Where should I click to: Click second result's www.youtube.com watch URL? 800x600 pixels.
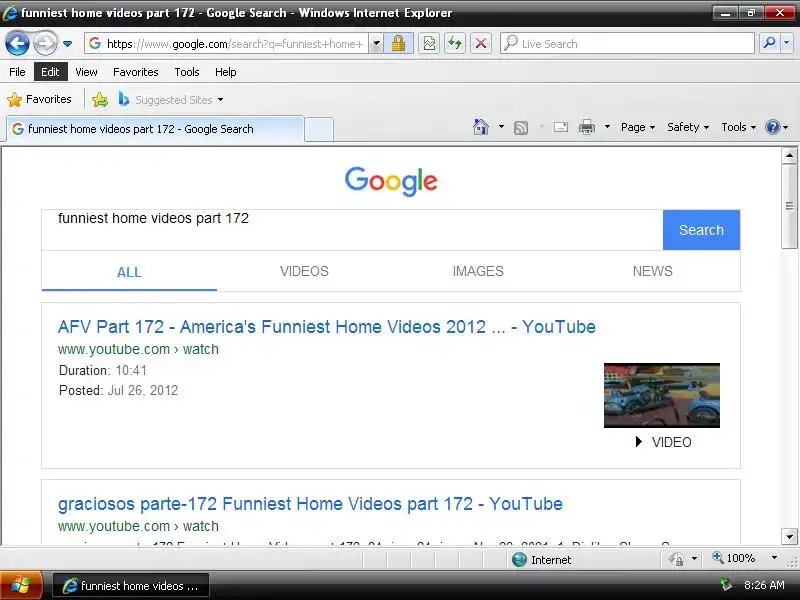[x=138, y=527]
